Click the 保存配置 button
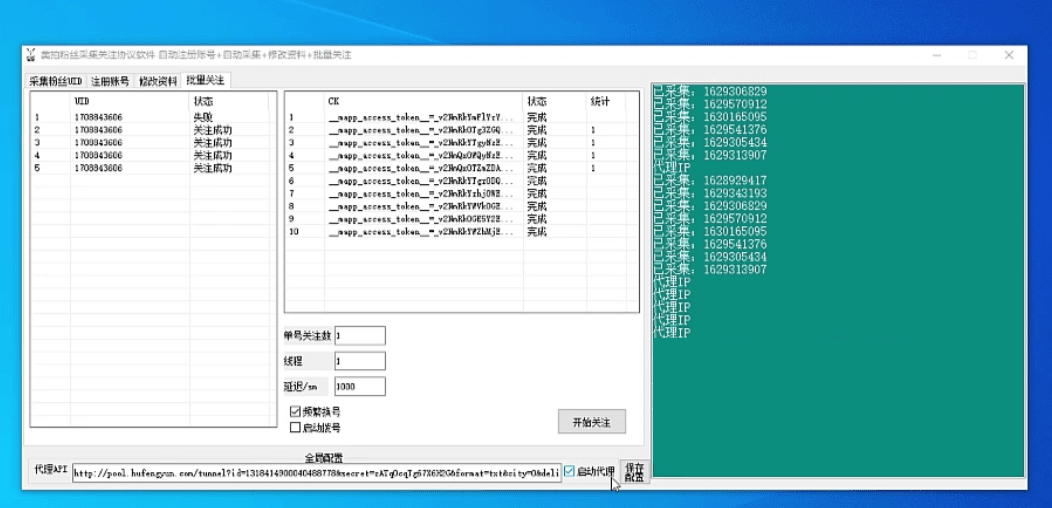 [634, 472]
